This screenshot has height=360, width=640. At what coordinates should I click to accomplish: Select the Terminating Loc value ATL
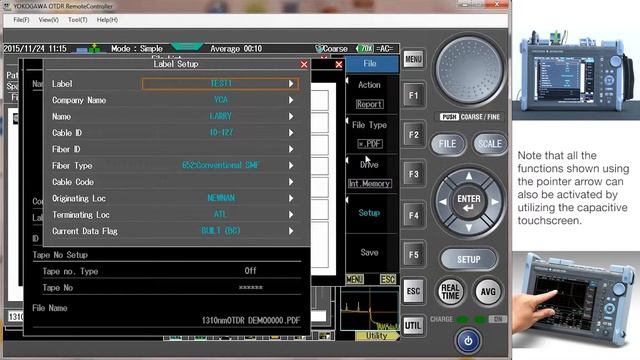(x=221, y=214)
